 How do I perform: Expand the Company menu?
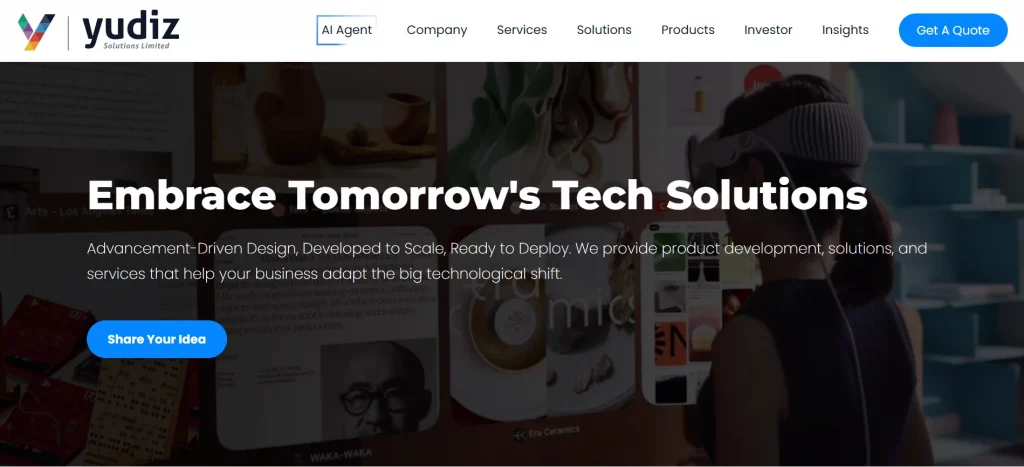tap(437, 30)
